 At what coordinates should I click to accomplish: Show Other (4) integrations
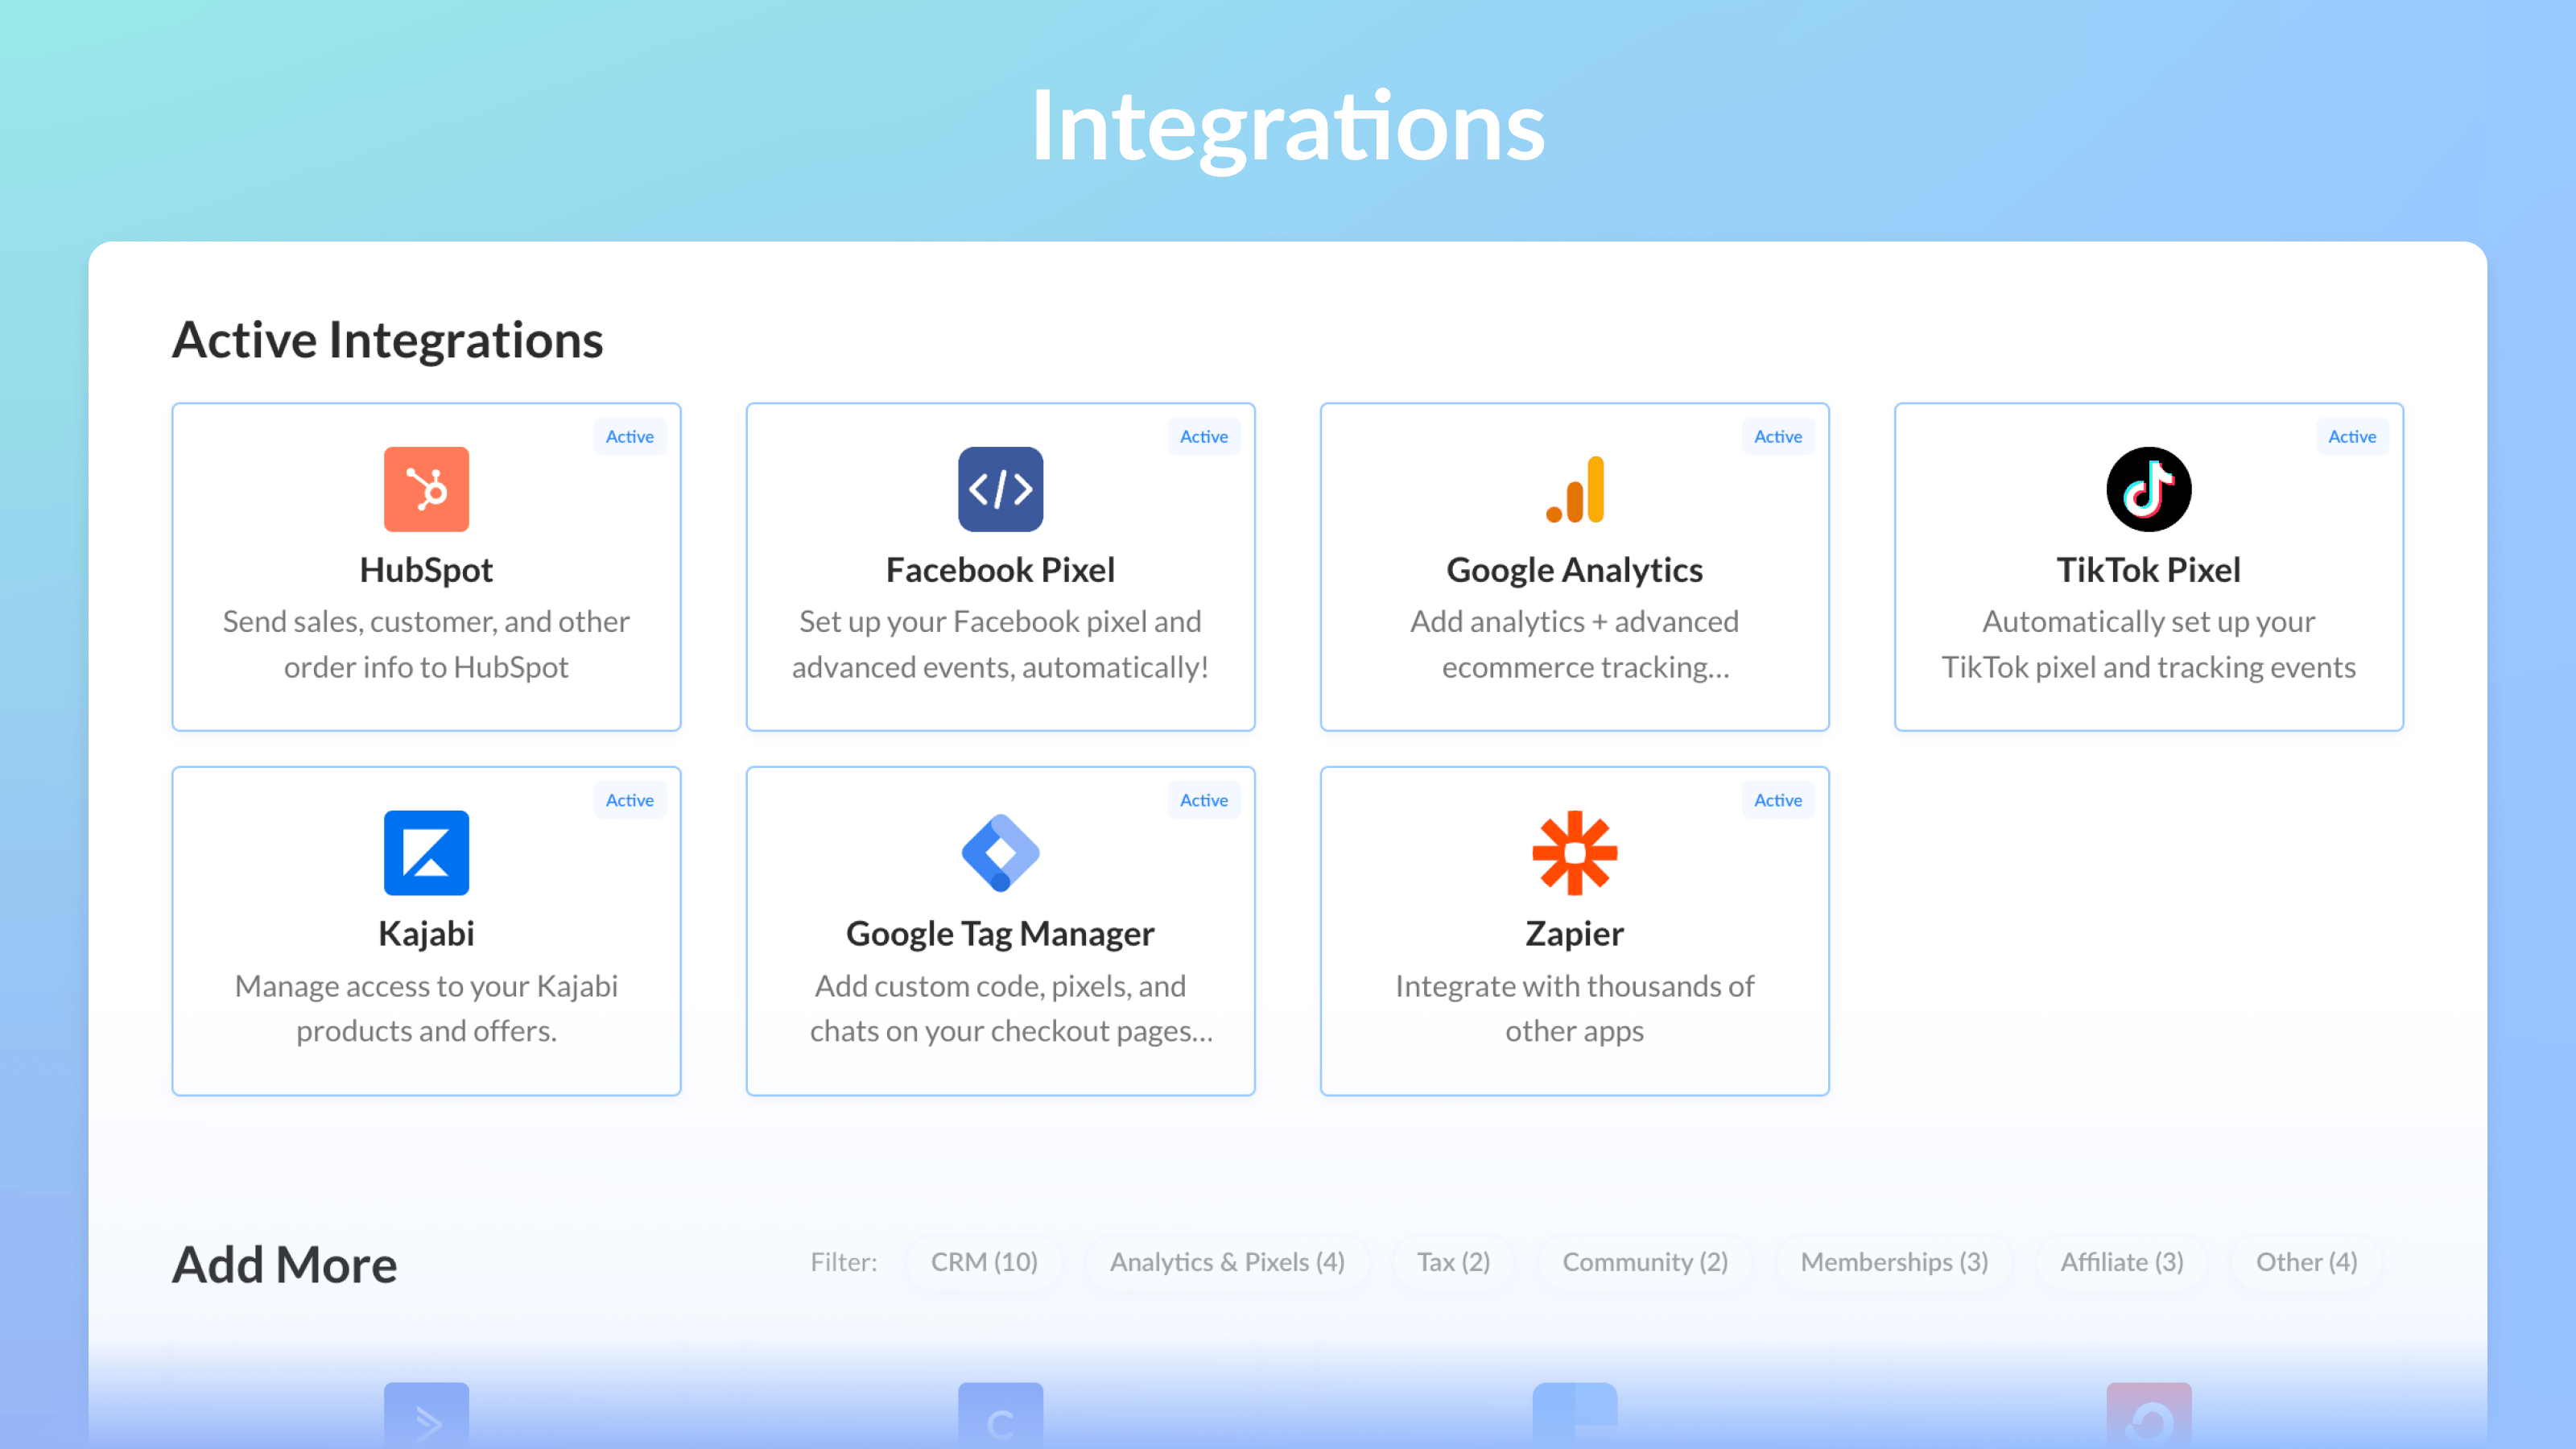point(2306,1262)
